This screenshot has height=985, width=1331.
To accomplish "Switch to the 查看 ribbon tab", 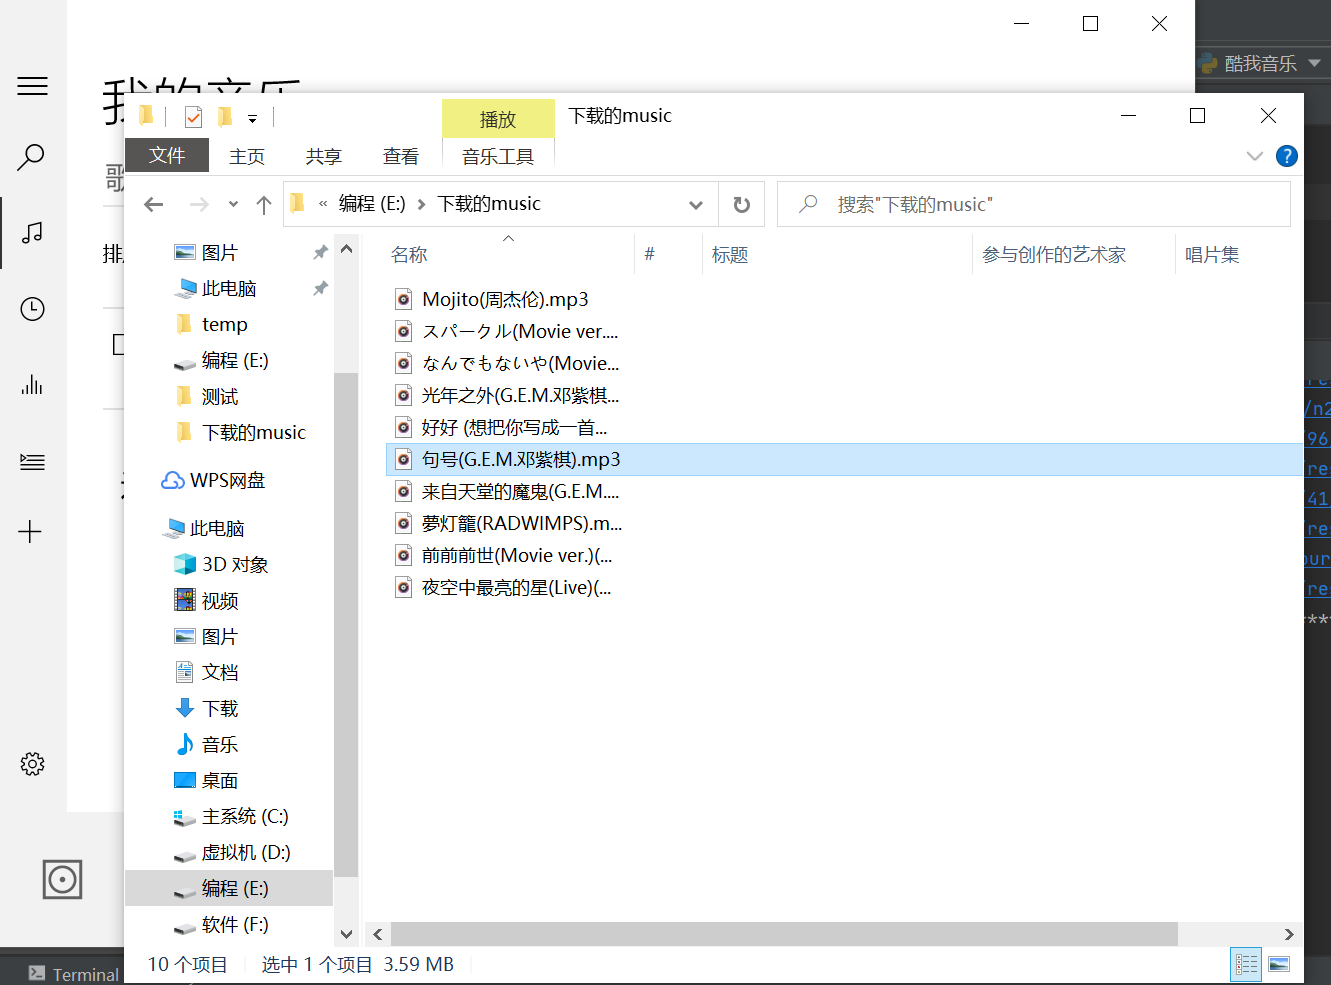I will point(400,156).
